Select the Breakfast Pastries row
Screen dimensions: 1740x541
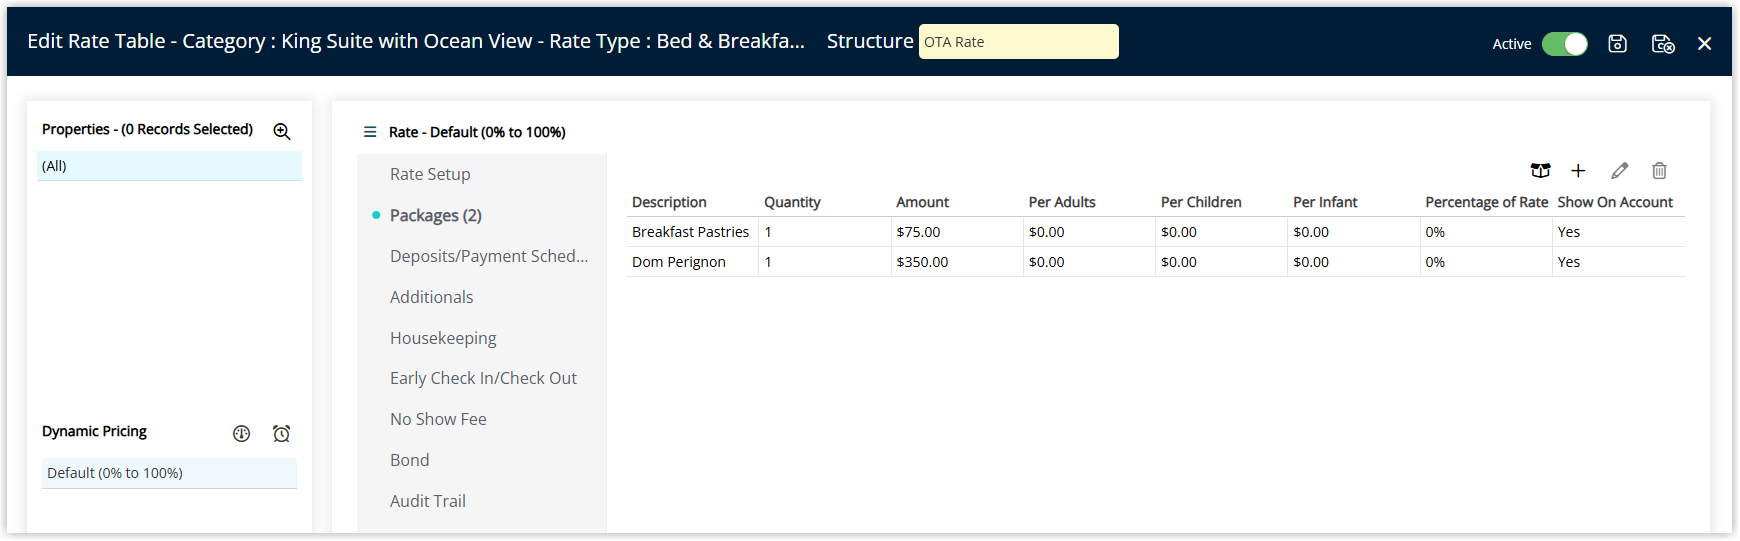(x=1155, y=232)
